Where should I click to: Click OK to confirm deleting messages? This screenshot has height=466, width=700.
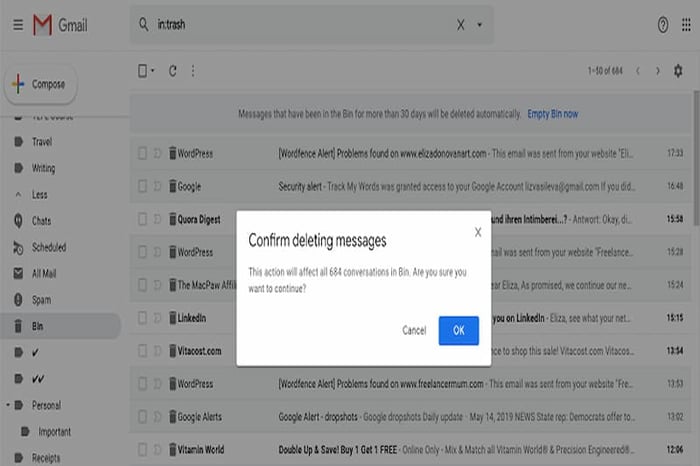458,330
